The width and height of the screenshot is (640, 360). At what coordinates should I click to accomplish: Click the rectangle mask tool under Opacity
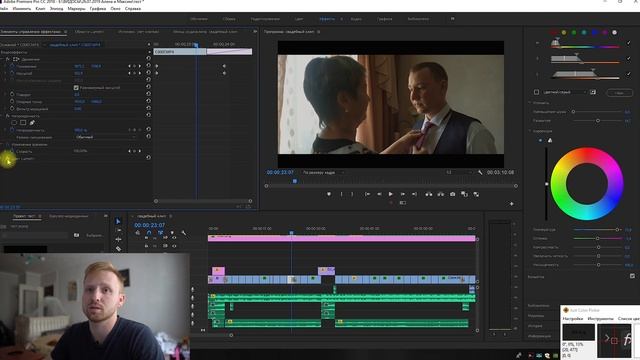coord(23,122)
